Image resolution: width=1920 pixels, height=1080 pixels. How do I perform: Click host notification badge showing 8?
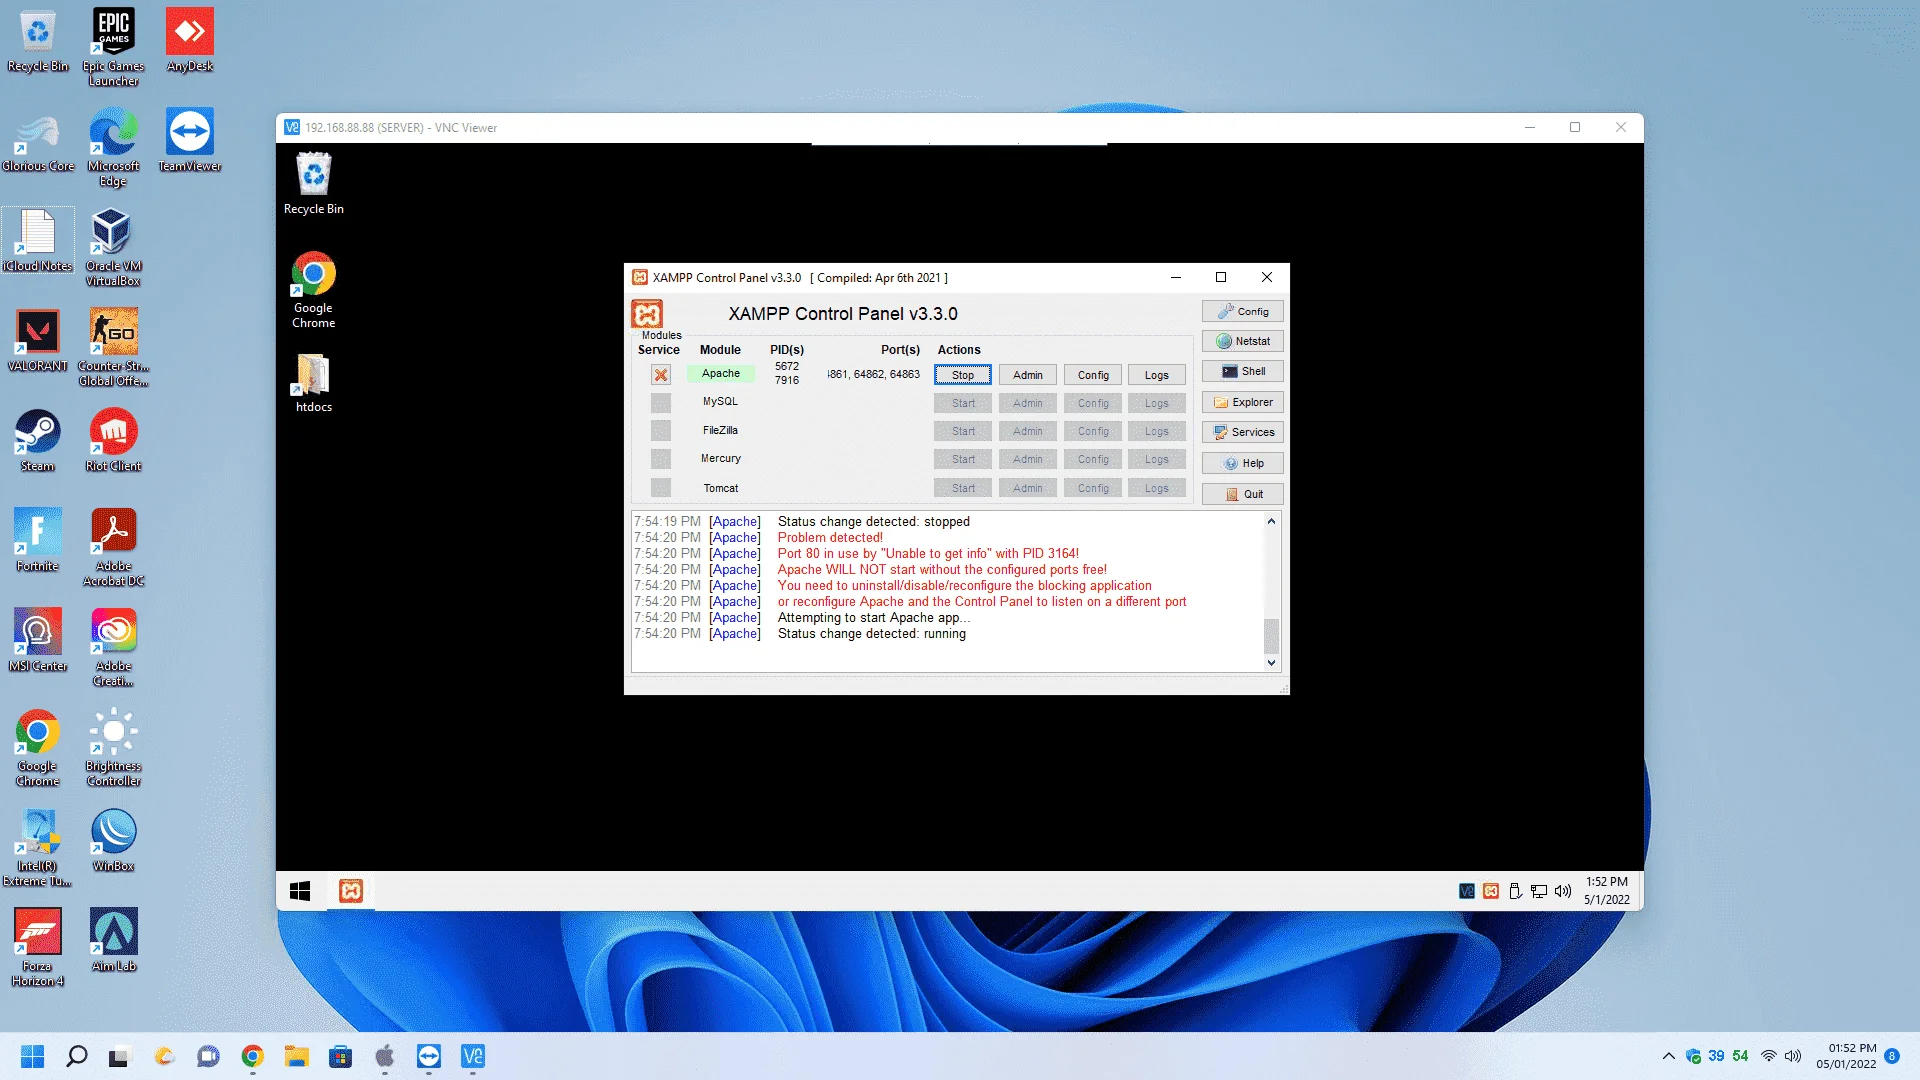tap(1892, 1056)
